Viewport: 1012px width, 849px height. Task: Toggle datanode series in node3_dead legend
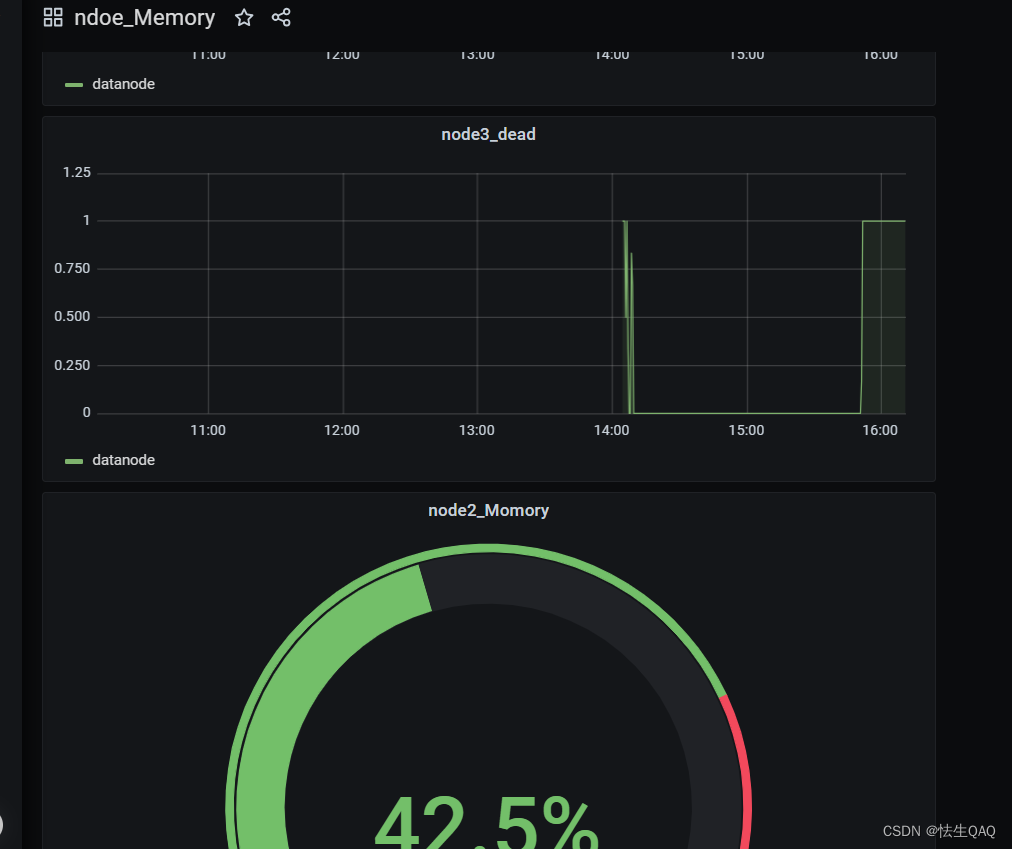[123, 460]
